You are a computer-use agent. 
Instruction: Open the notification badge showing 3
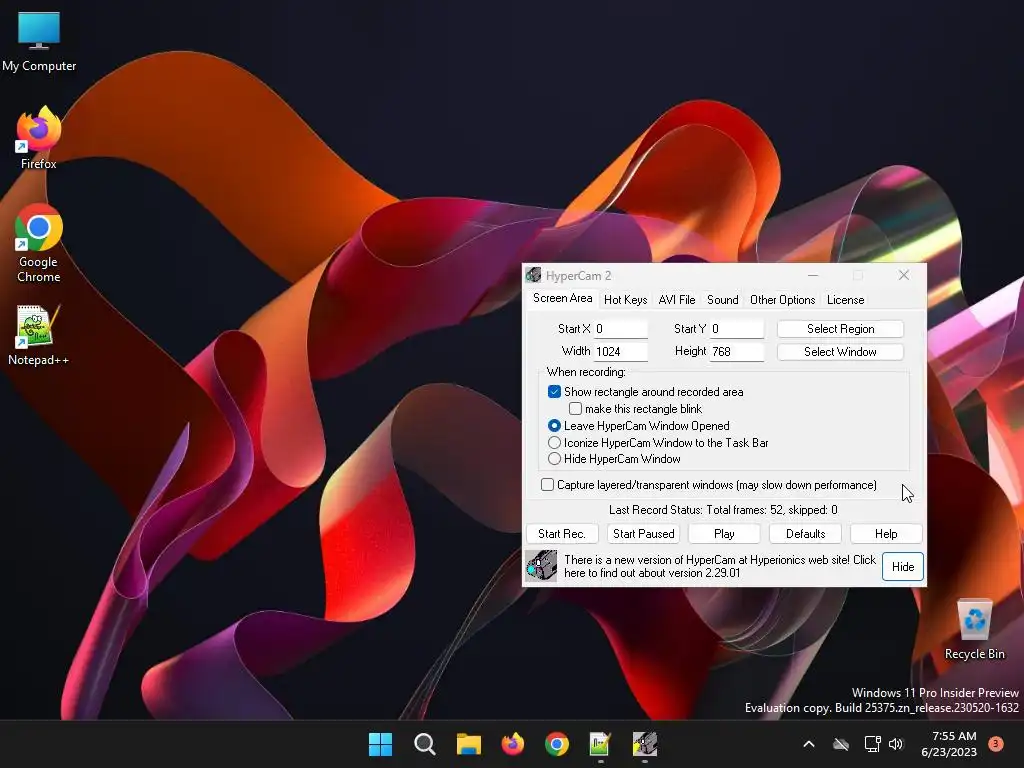click(x=996, y=743)
